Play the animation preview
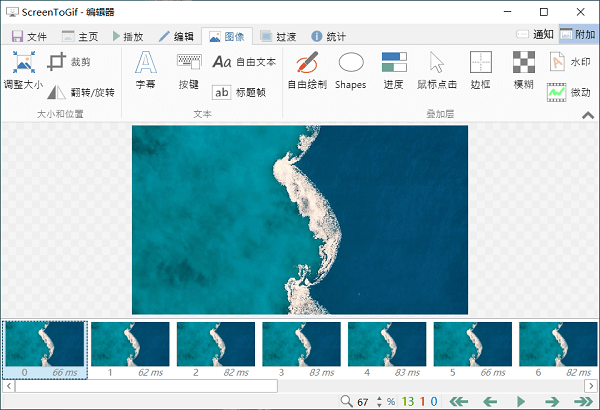Viewport: 600px width, 410px height. pos(520,401)
